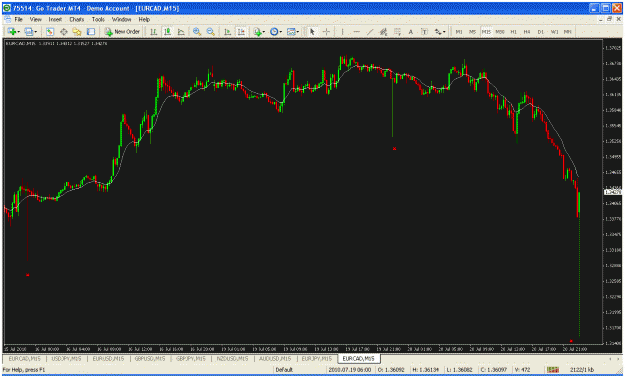Click the date 2010.07.19 06:00 in status bar
Screen dimensions: 625x376
(350, 370)
